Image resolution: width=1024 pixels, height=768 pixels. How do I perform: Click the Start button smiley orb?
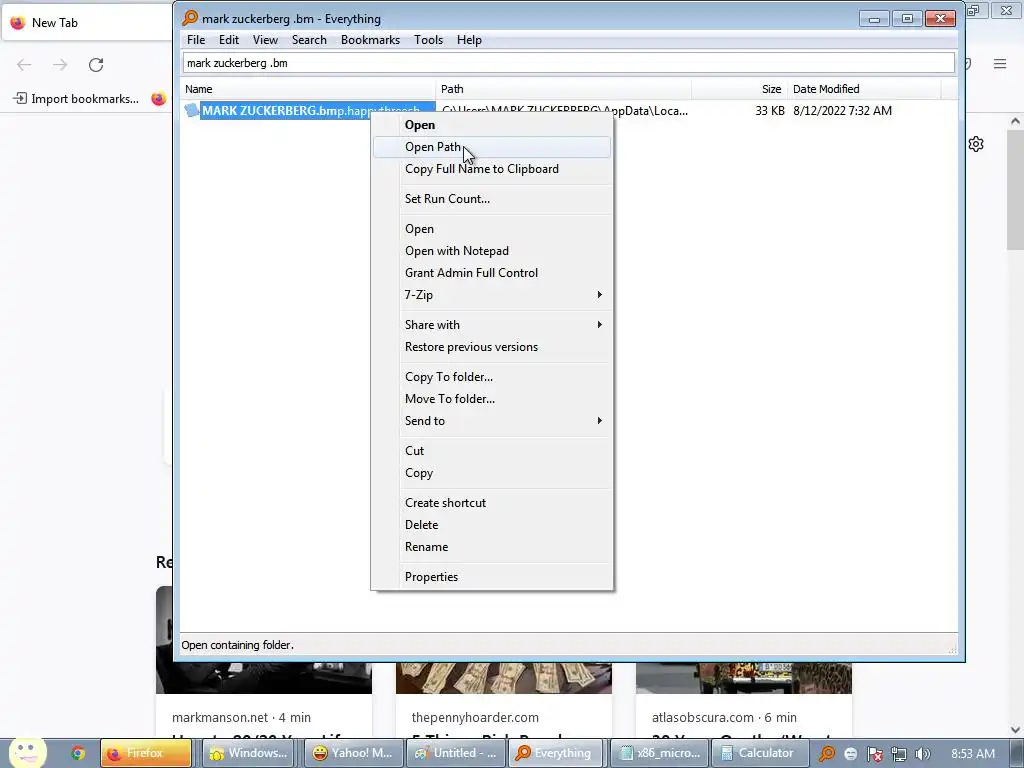pos(27,753)
